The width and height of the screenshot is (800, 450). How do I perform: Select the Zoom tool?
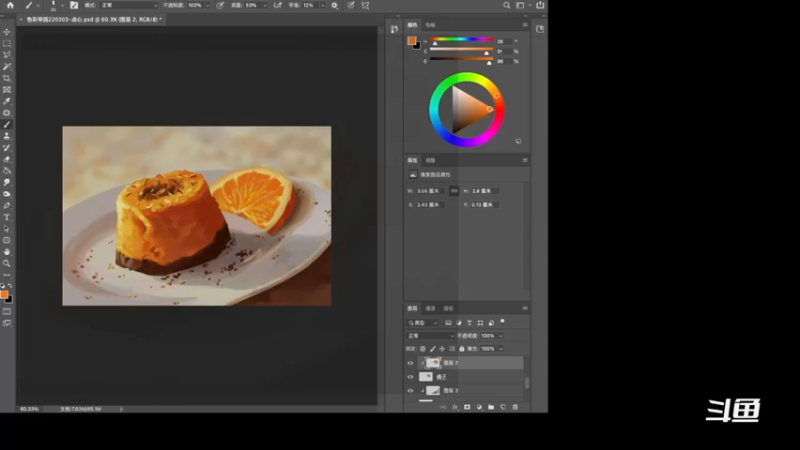pos(7,263)
